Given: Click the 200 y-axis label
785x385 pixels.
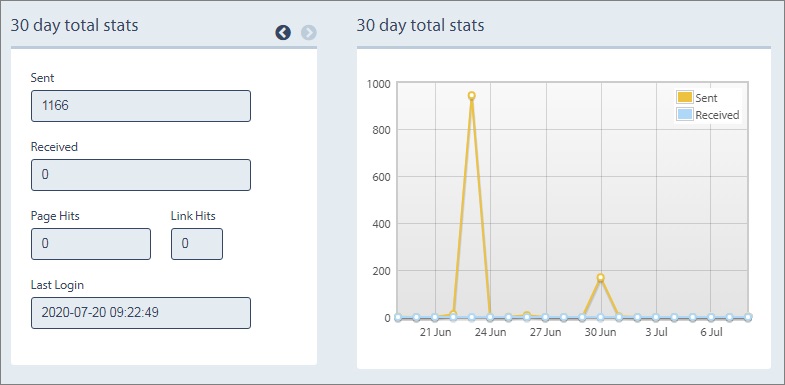Looking at the screenshot, I should pos(381,271).
